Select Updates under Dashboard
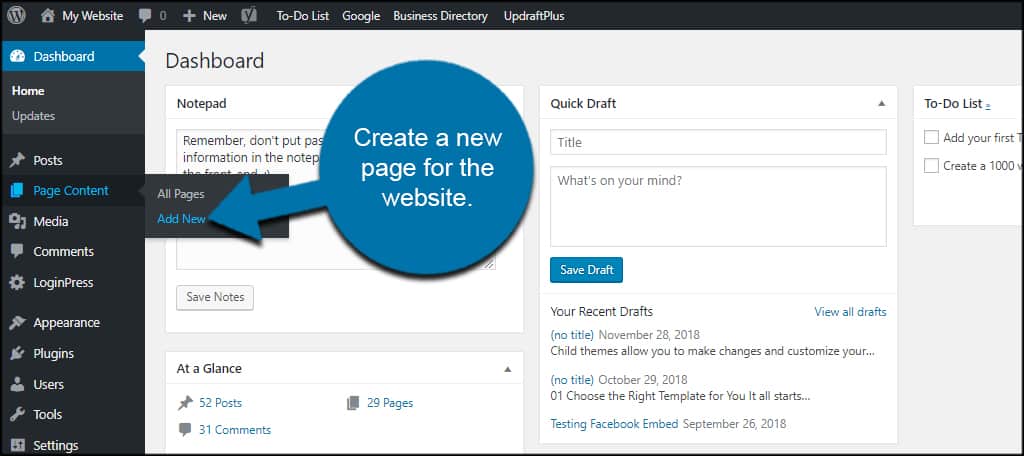 [33, 116]
